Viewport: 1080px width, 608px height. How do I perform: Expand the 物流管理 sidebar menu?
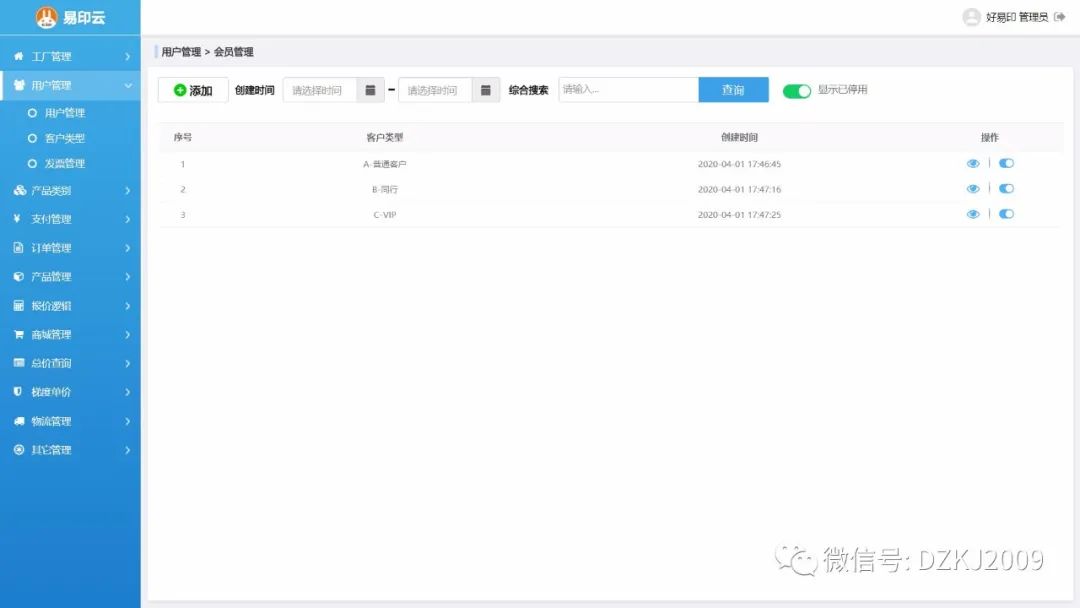point(70,422)
